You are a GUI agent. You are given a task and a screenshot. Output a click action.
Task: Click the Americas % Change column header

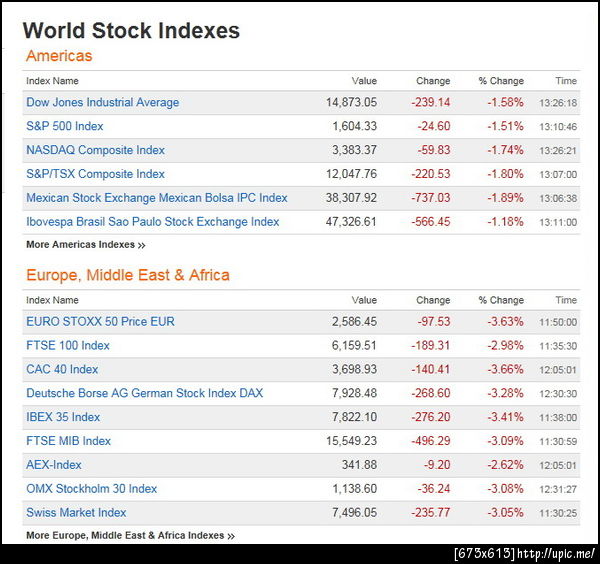pyautogui.click(x=500, y=81)
